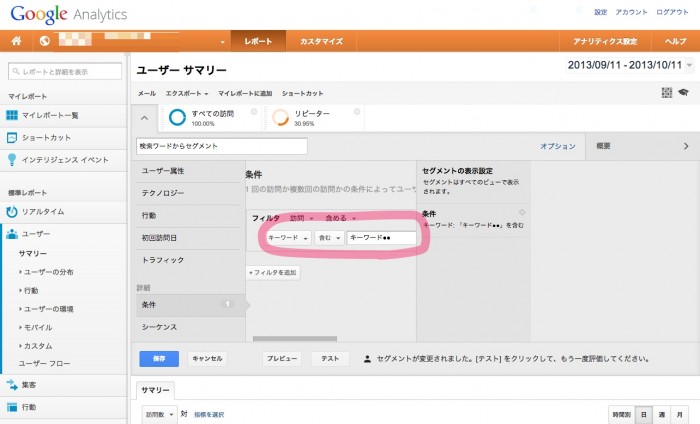Click the graduation cap education icon
This screenshot has height=424, width=700.
(x=683, y=92)
